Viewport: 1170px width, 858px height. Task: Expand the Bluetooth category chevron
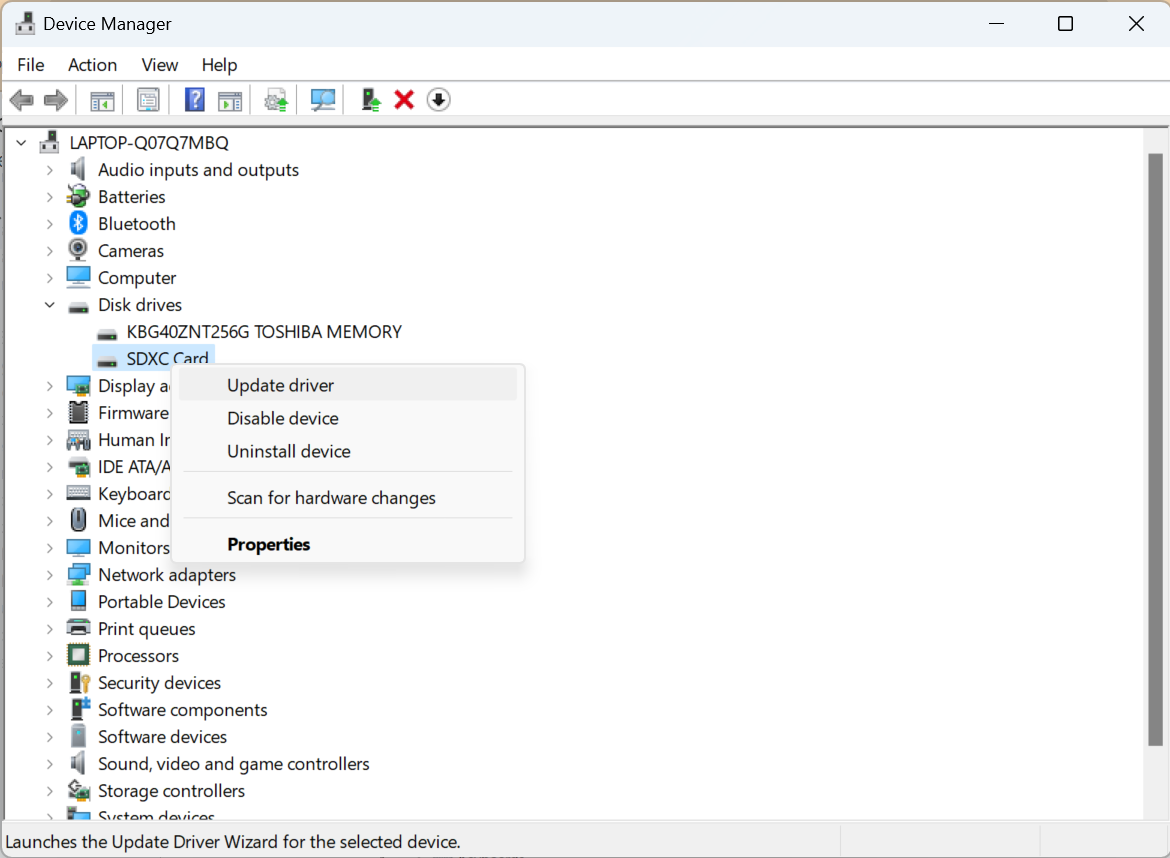(x=49, y=224)
